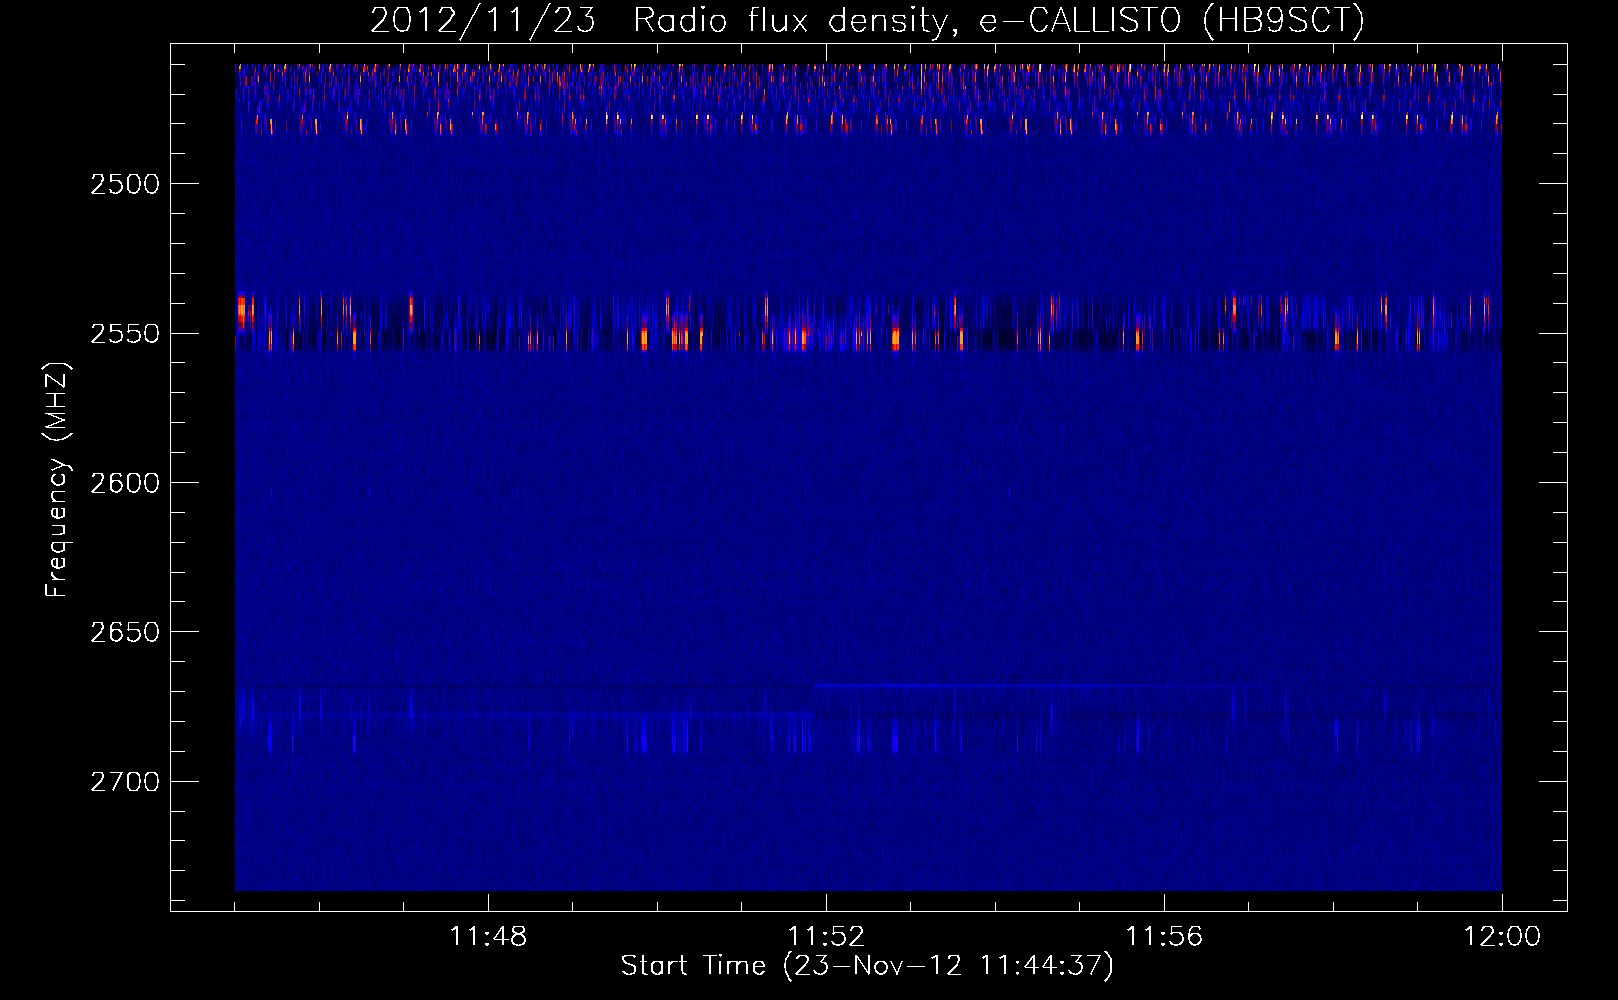Click the Start Time axis title
The width and height of the screenshot is (1618, 1000).
pyautogui.click(x=867, y=966)
